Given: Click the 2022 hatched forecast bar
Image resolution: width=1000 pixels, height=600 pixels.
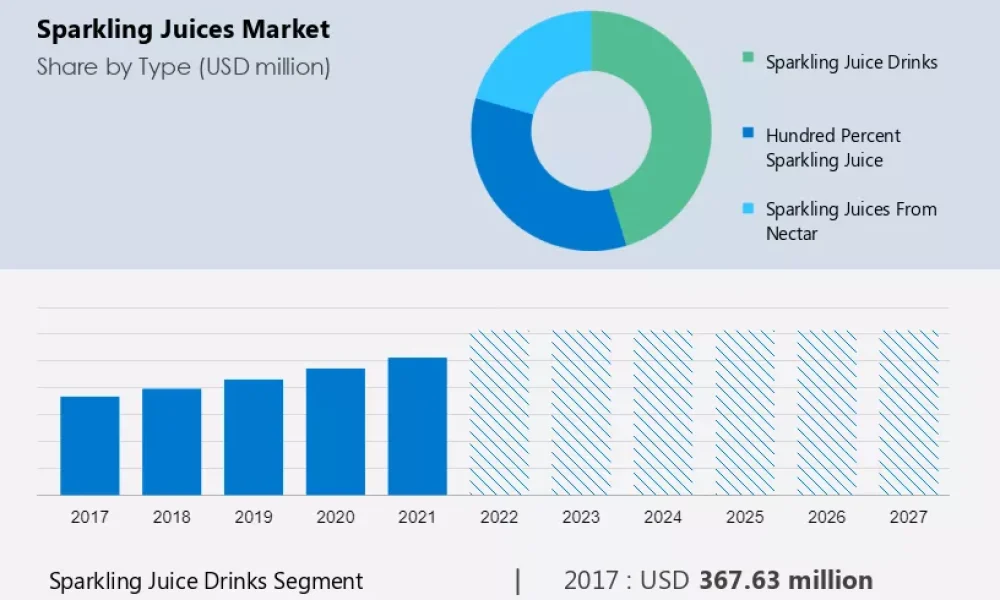Looking at the screenshot, I should point(499,413).
